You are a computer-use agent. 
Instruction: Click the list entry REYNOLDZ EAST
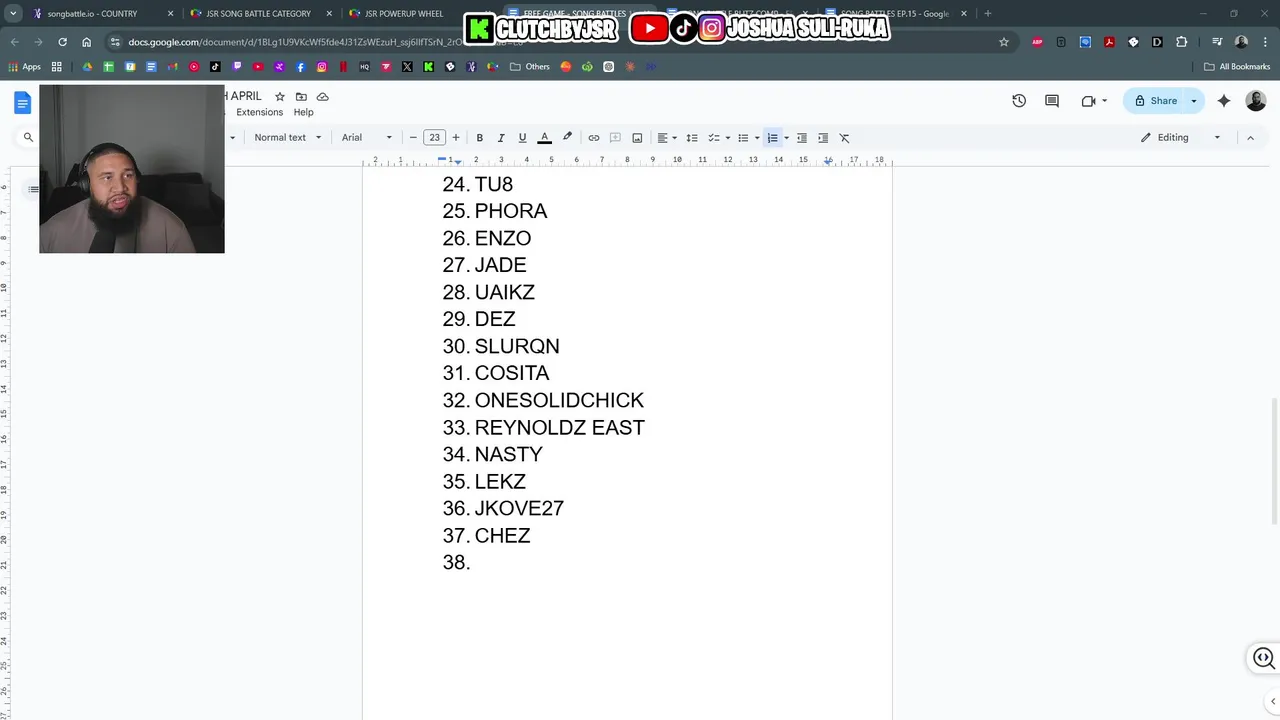559,427
